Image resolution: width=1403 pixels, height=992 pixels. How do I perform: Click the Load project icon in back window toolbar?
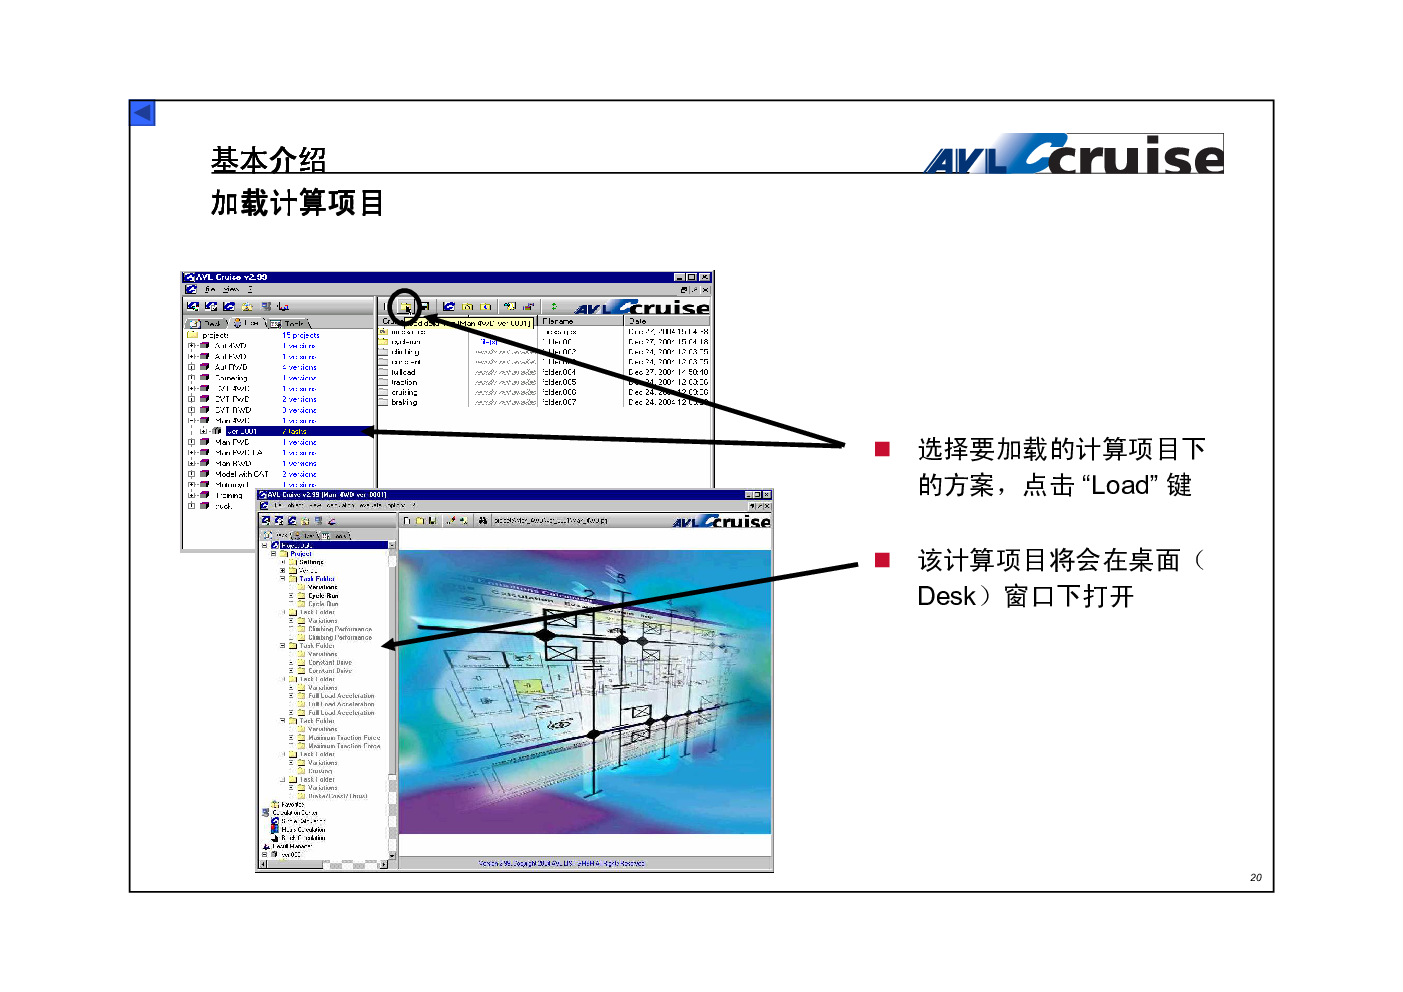[x=406, y=307]
